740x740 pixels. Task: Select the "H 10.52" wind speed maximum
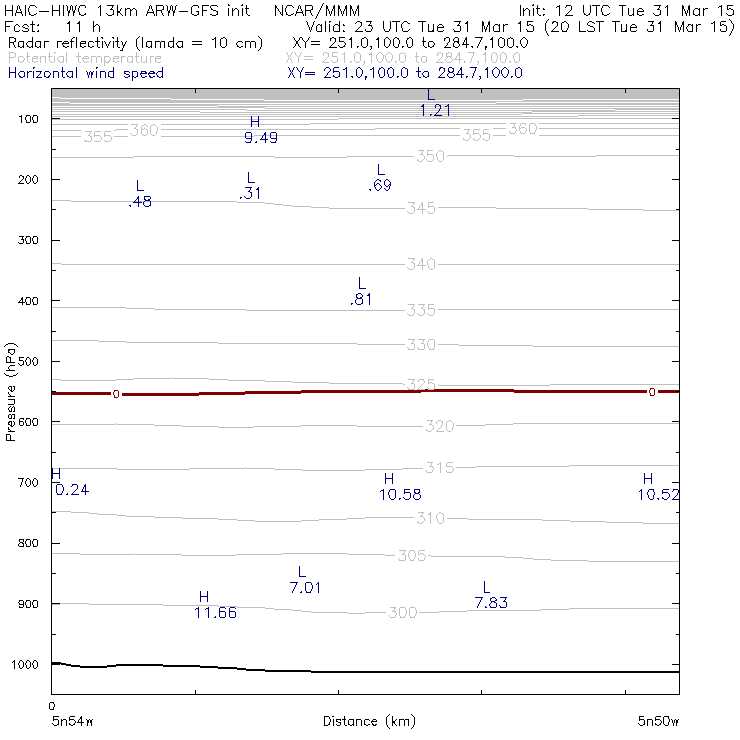pyautogui.click(x=658, y=487)
